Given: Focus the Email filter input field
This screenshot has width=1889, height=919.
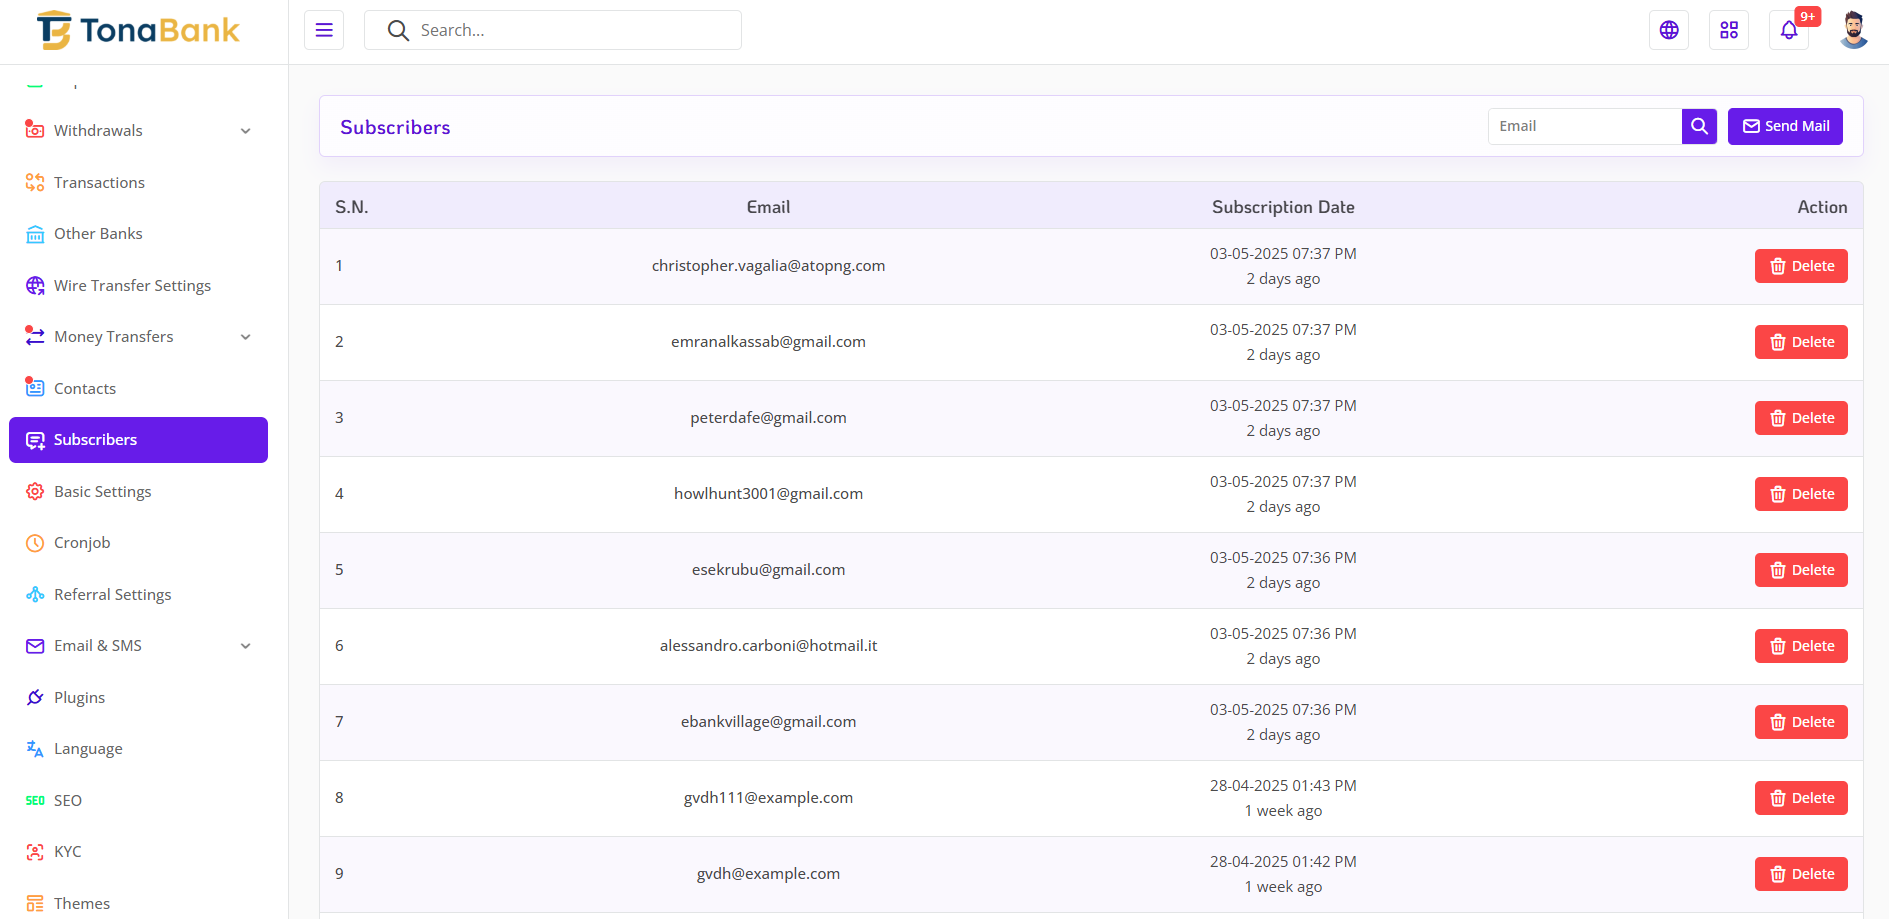Looking at the screenshot, I should tap(1584, 126).
